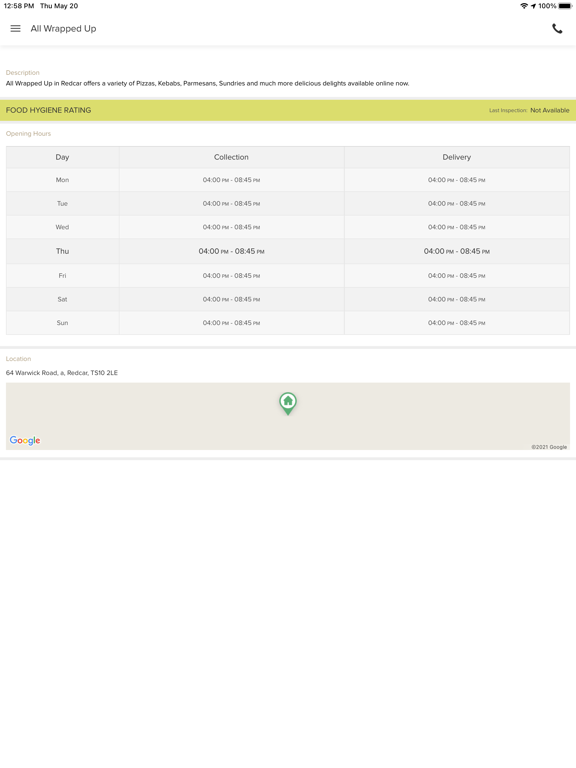Click Not Available last inspection text
576x768 pixels.
point(550,110)
